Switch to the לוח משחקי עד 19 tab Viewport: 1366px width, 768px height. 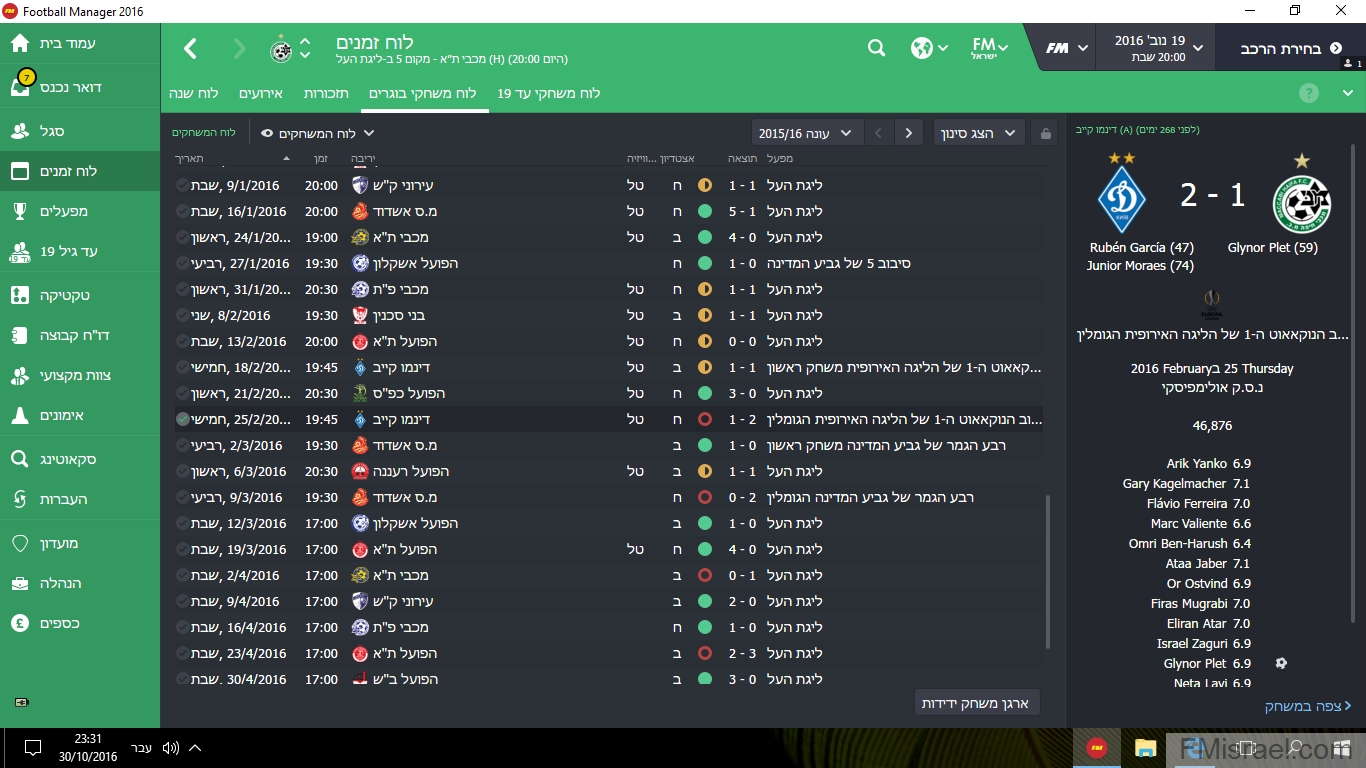click(x=549, y=93)
